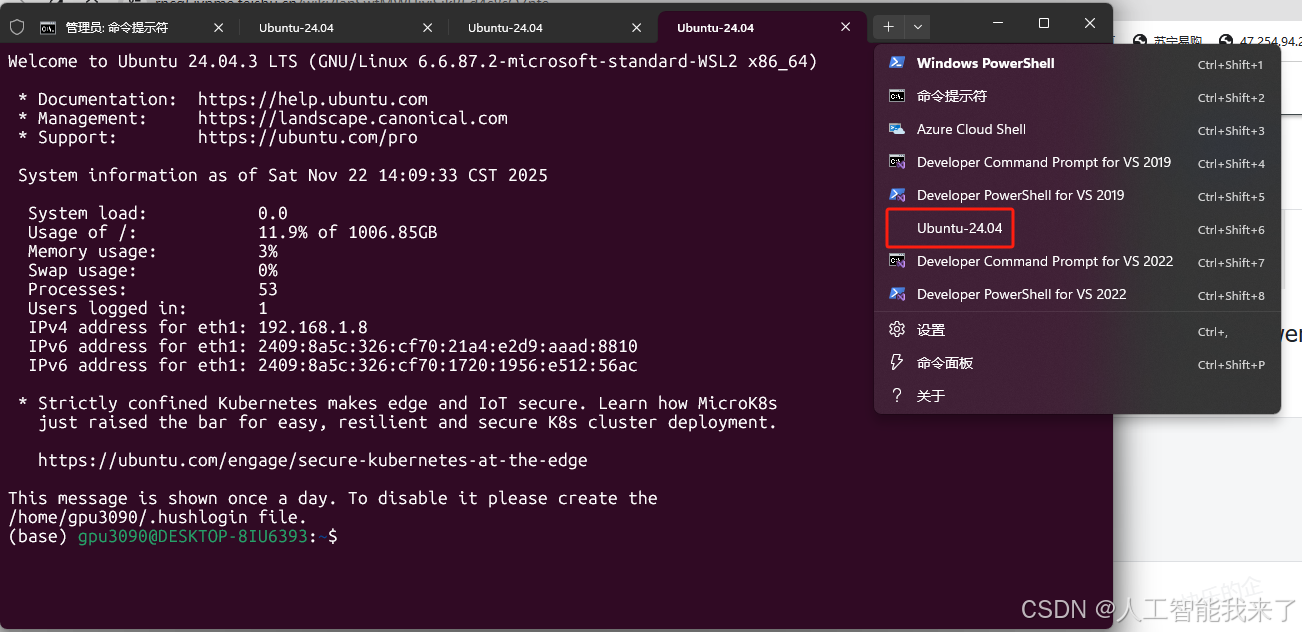Close the second Ubuntu-24.04 tab
This screenshot has height=632, width=1302.
point(637,28)
